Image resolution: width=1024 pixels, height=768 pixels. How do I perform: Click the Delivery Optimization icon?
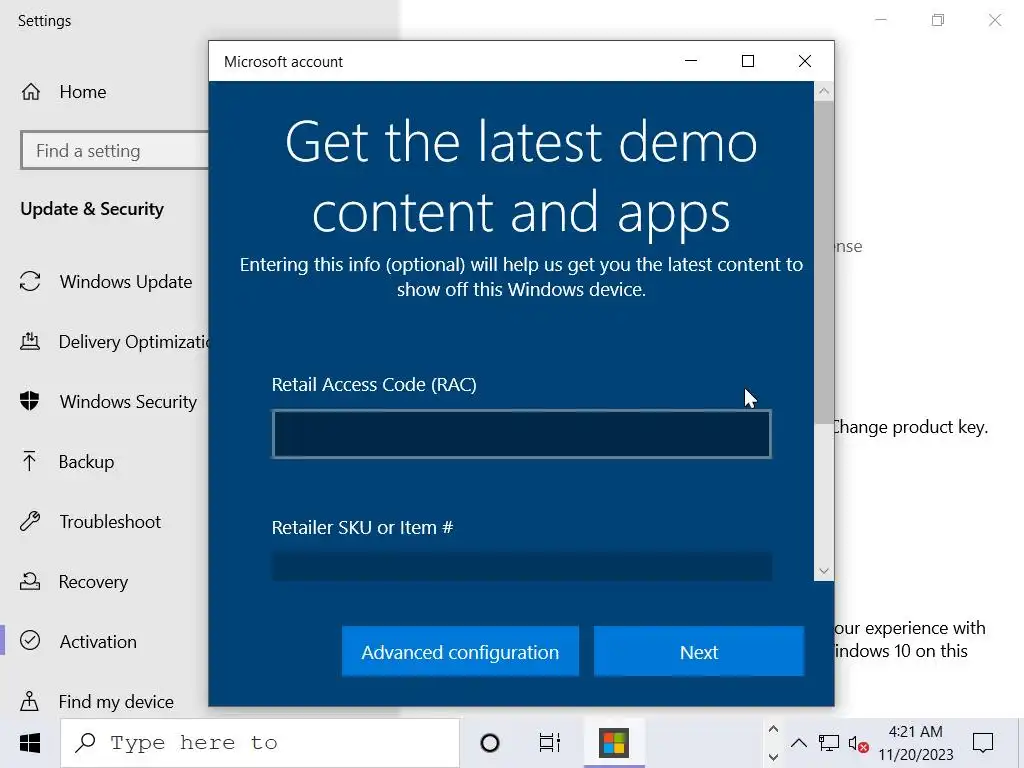tap(30, 341)
